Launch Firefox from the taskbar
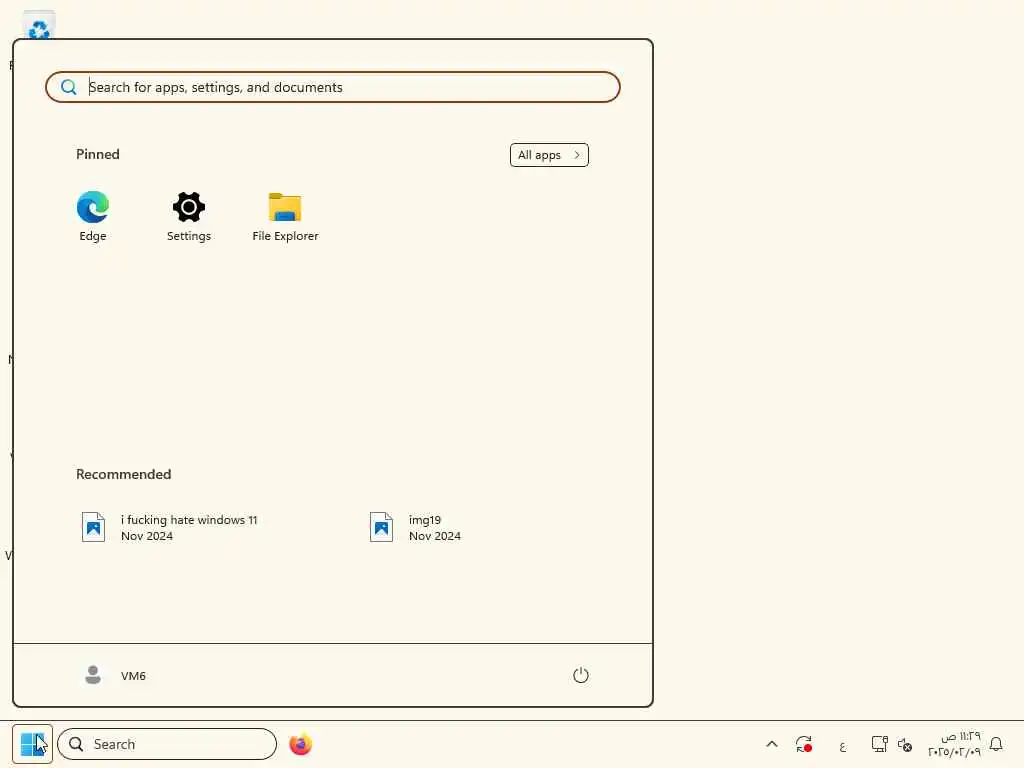This screenshot has height=768, width=1024. [x=300, y=744]
